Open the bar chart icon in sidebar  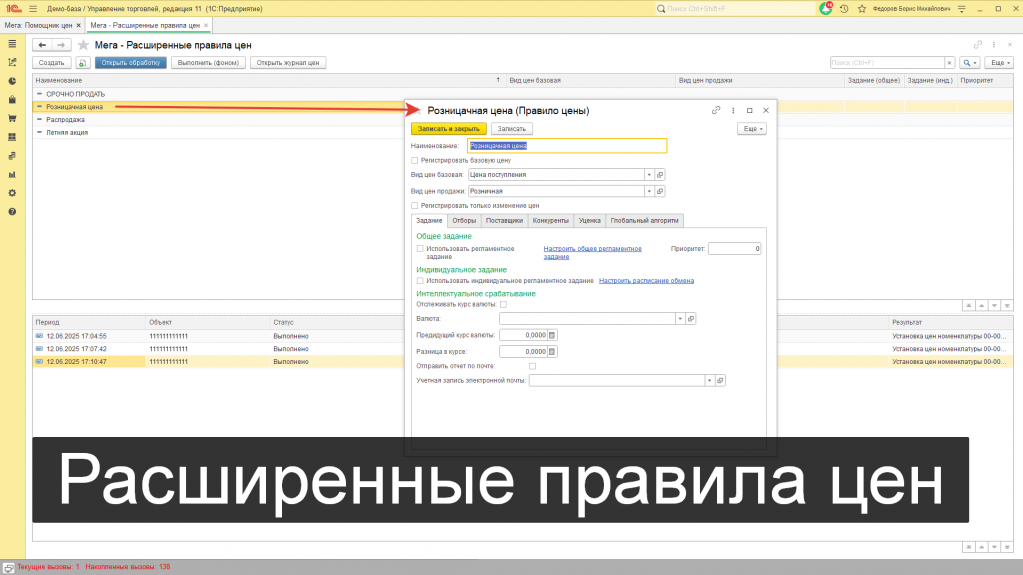pyautogui.click(x=12, y=174)
